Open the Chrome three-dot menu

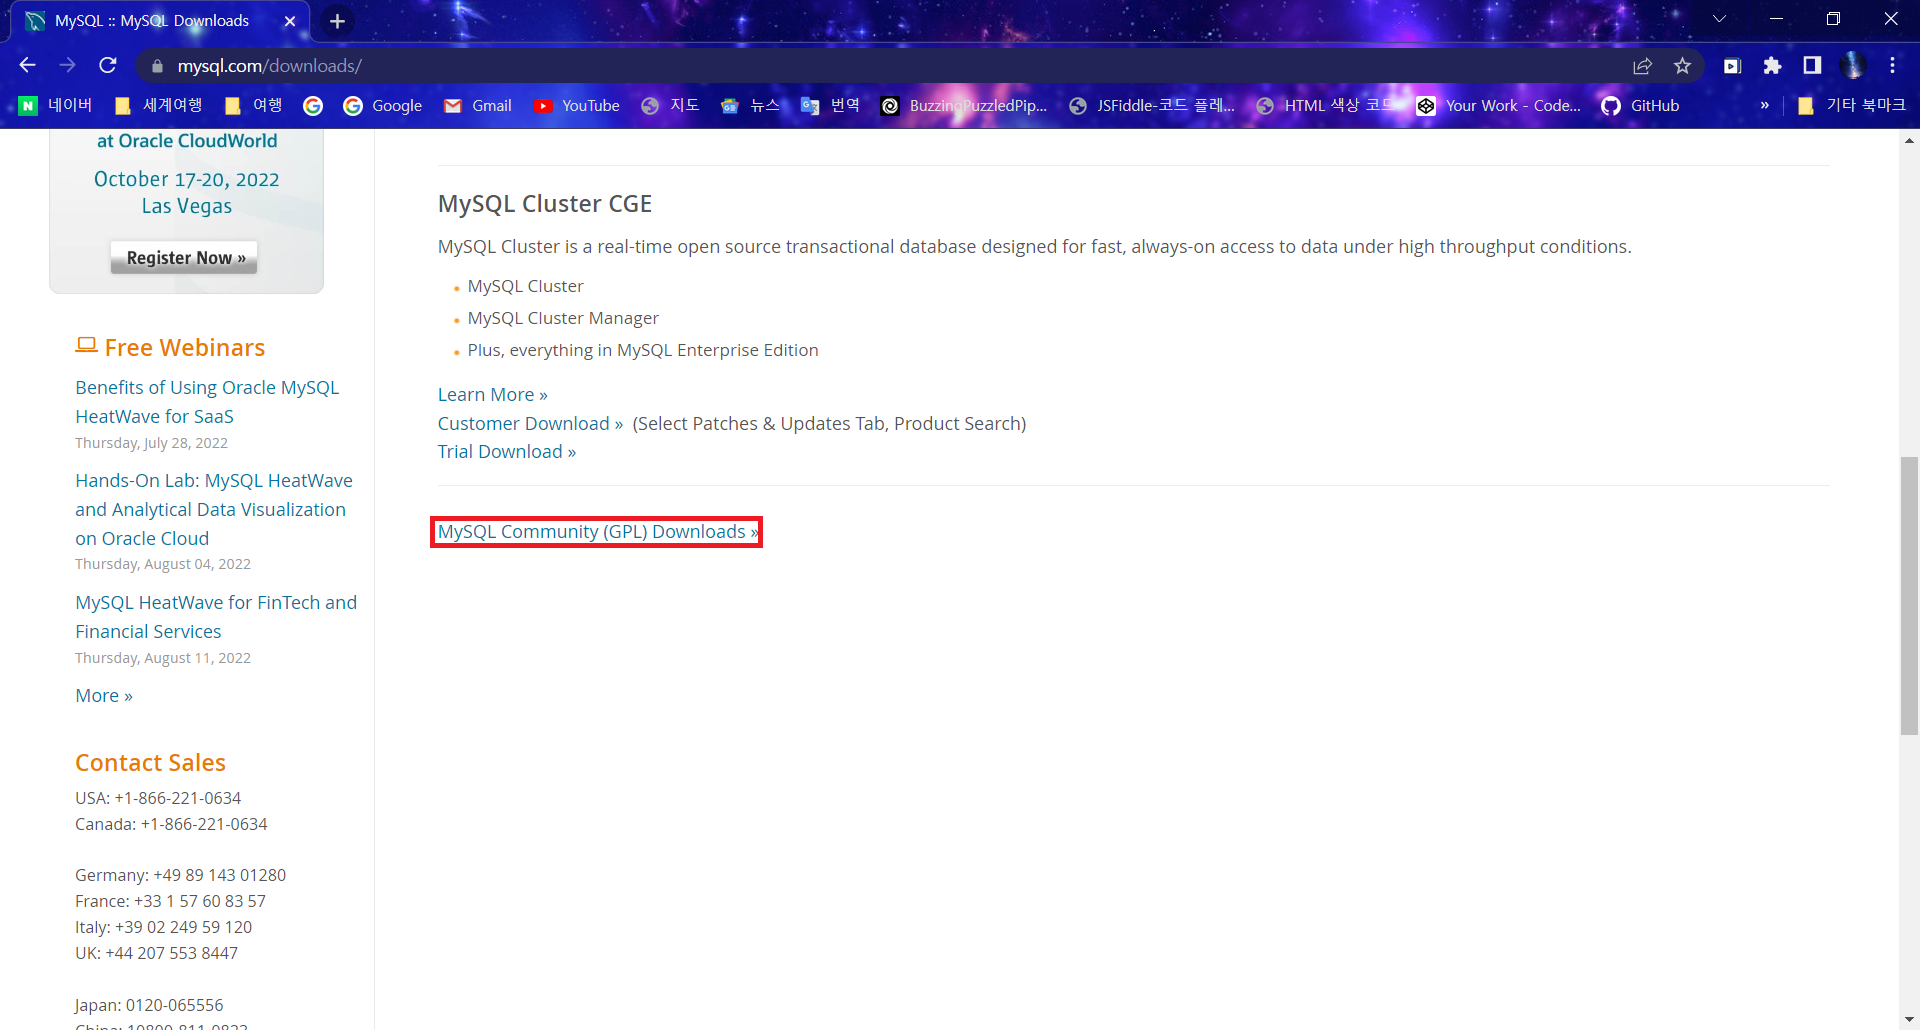pyautogui.click(x=1892, y=66)
